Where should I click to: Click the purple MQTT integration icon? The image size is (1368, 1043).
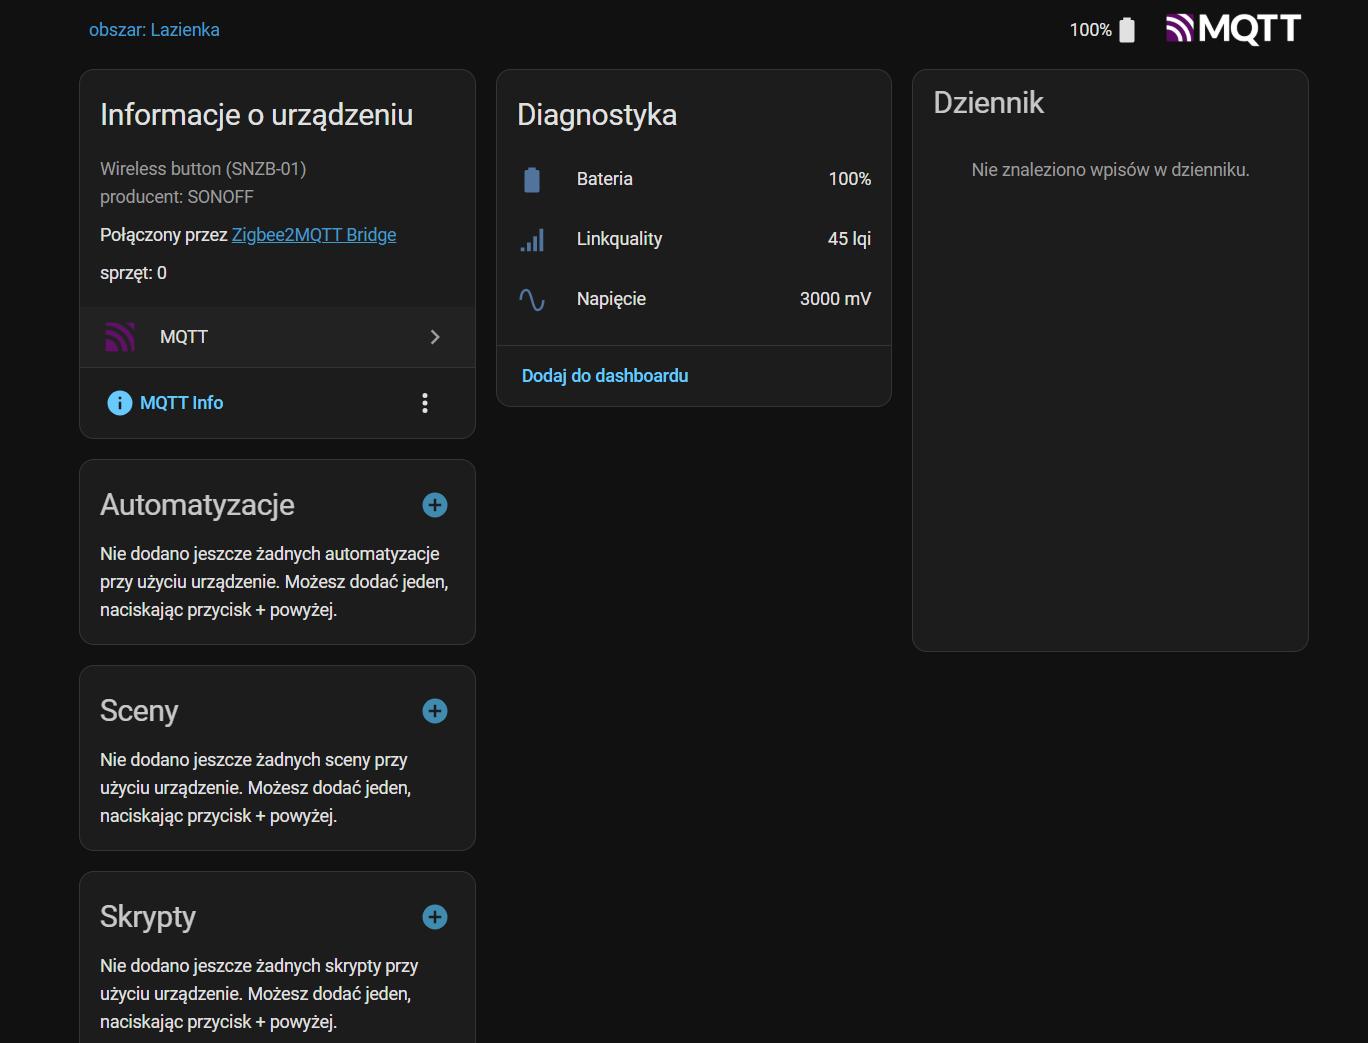120,337
